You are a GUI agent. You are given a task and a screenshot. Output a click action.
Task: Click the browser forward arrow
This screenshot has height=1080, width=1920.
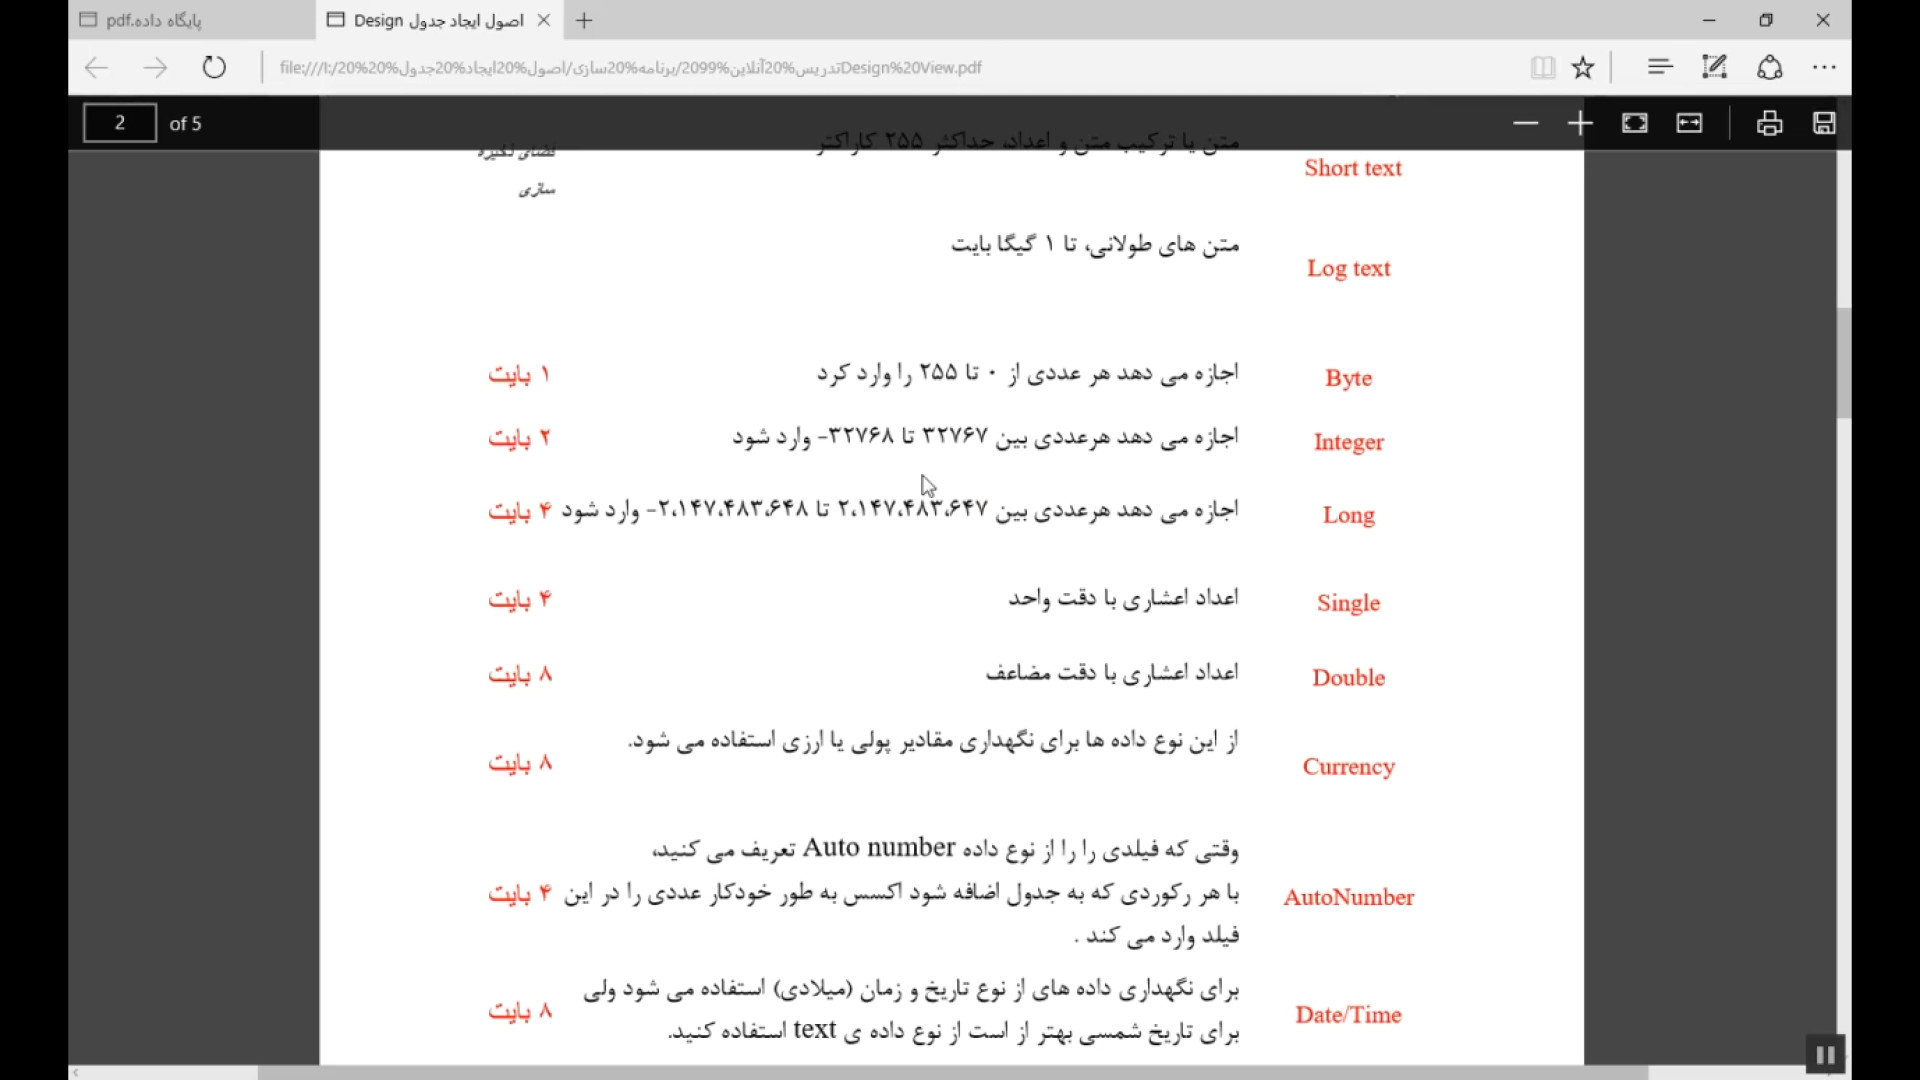pyautogui.click(x=155, y=68)
